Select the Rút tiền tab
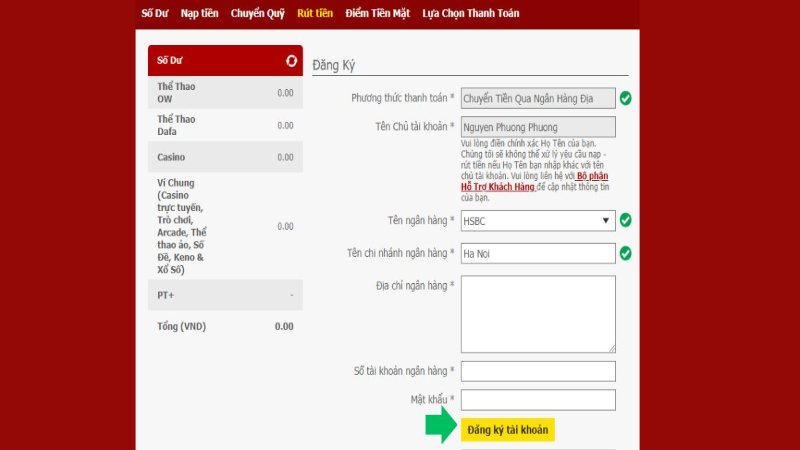The width and height of the screenshot is (800, 450). point(315,13)
